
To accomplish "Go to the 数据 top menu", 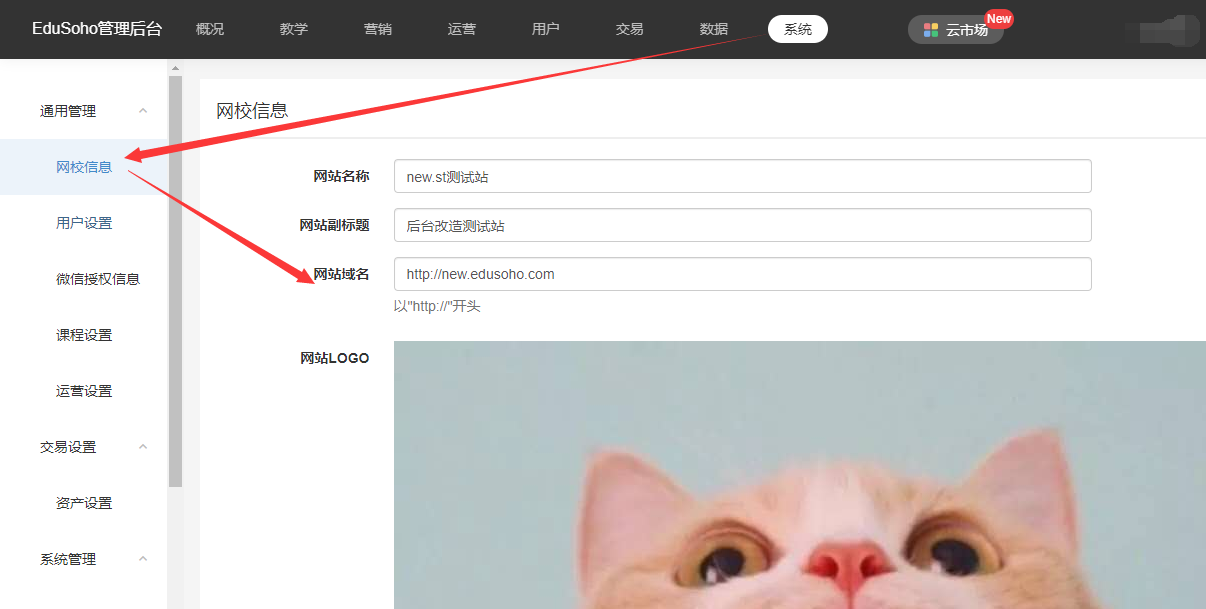I will [x=714, y=30].
